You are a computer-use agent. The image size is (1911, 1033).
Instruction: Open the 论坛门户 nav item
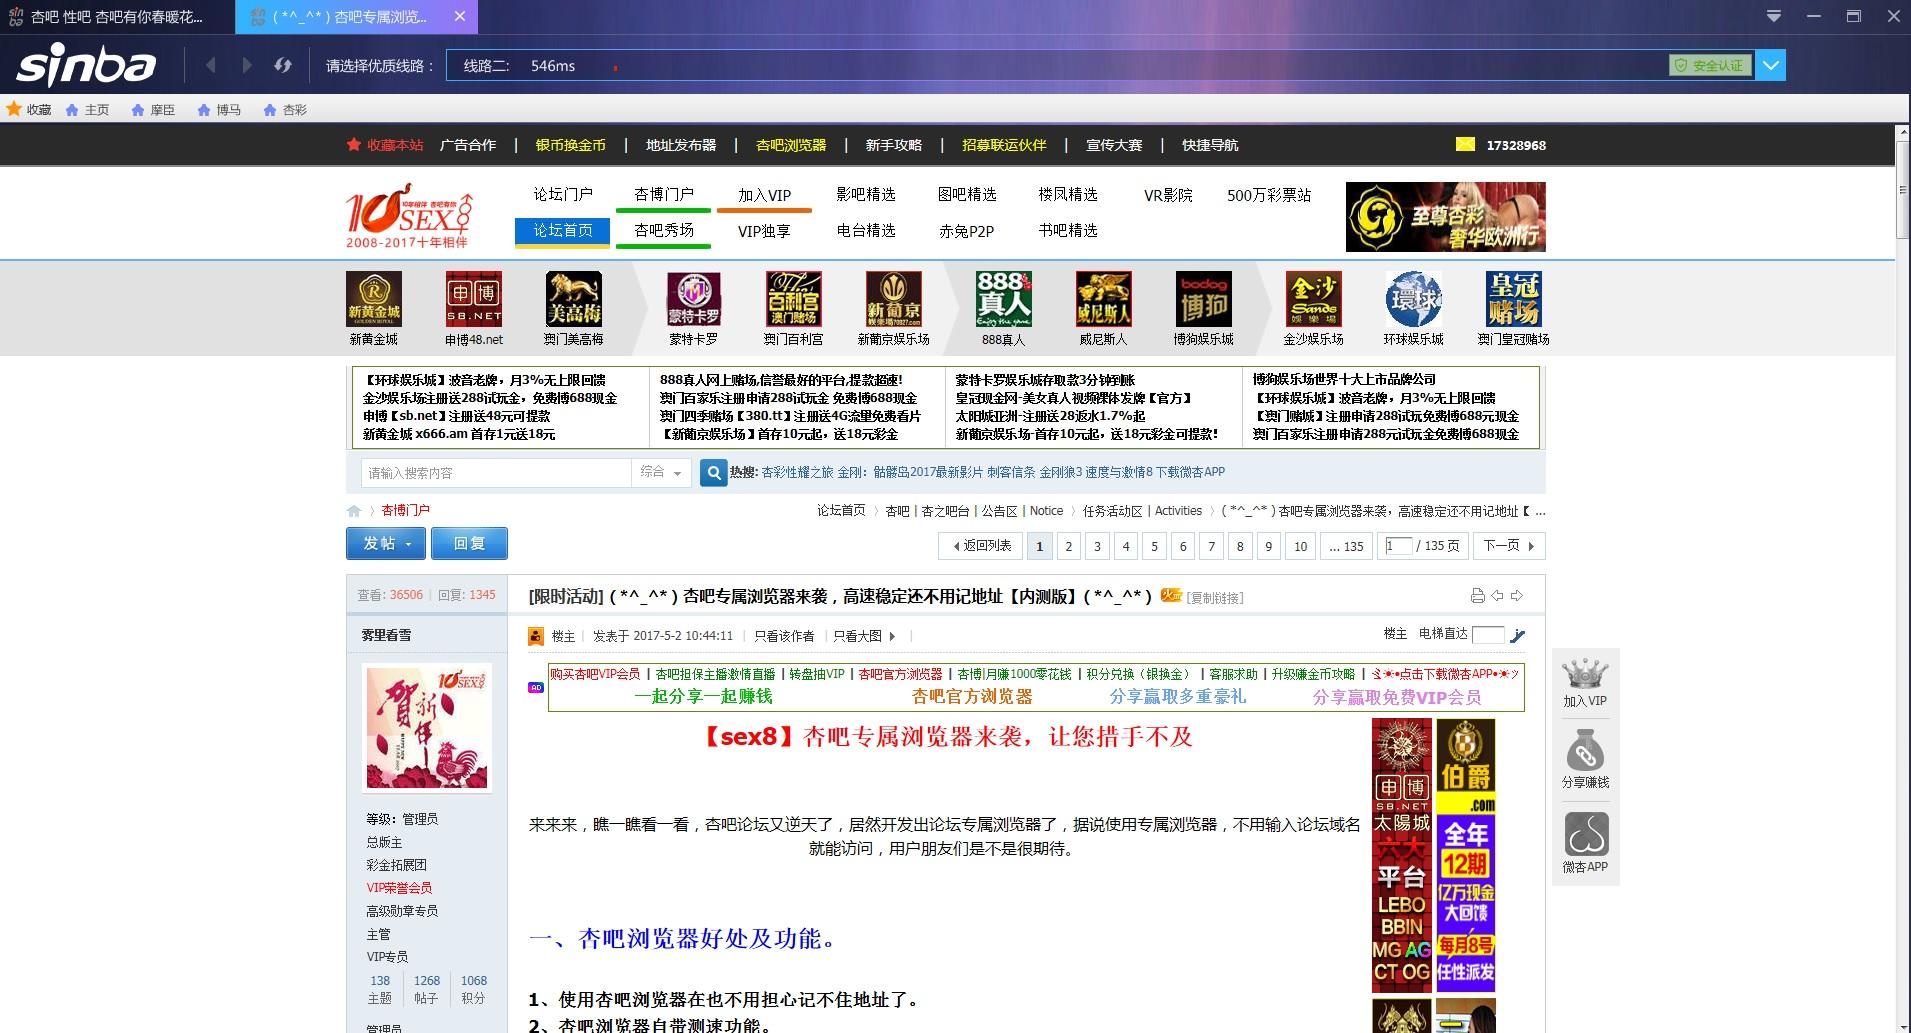[x=563, y=194]
